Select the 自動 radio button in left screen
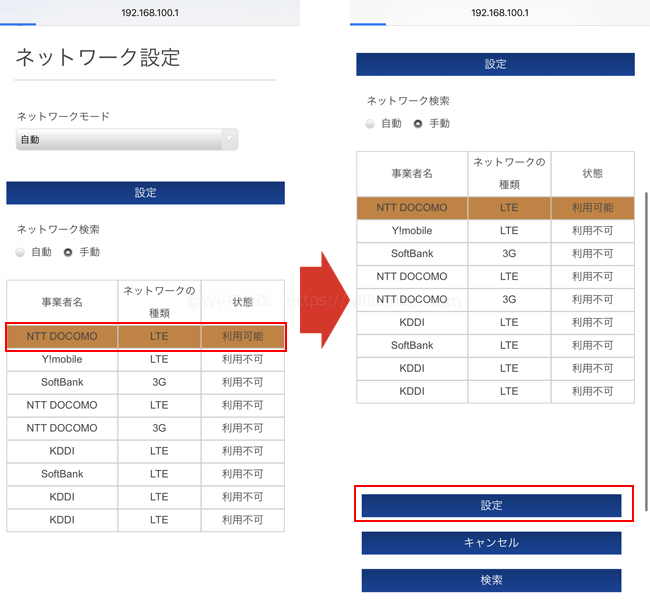 click(x=20, y=252)
